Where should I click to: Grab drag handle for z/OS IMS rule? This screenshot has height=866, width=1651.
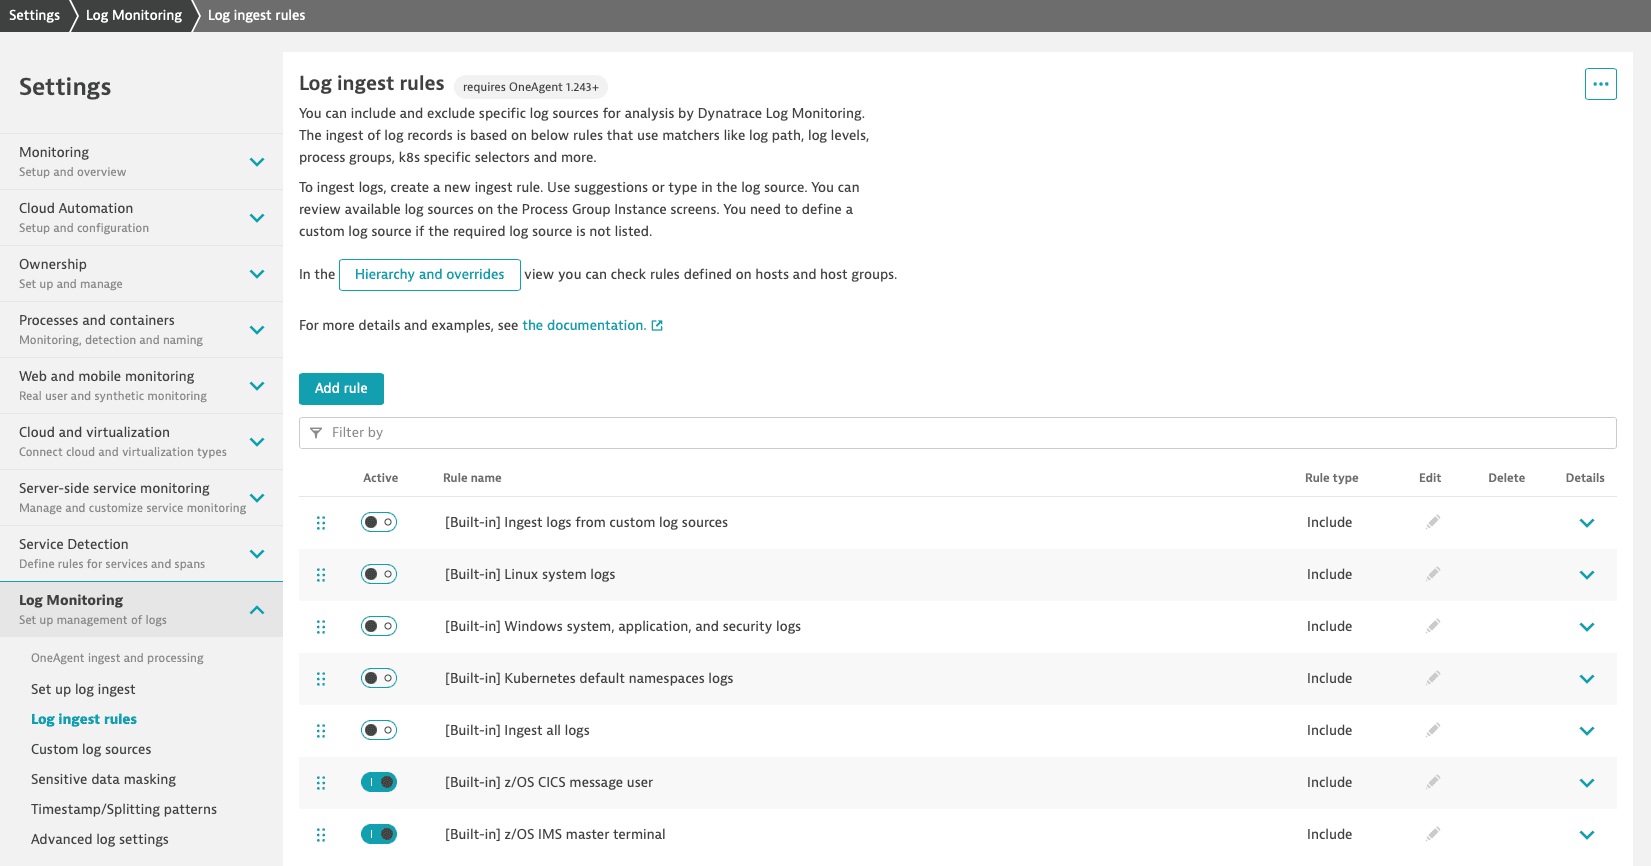[x=321, y=835]
